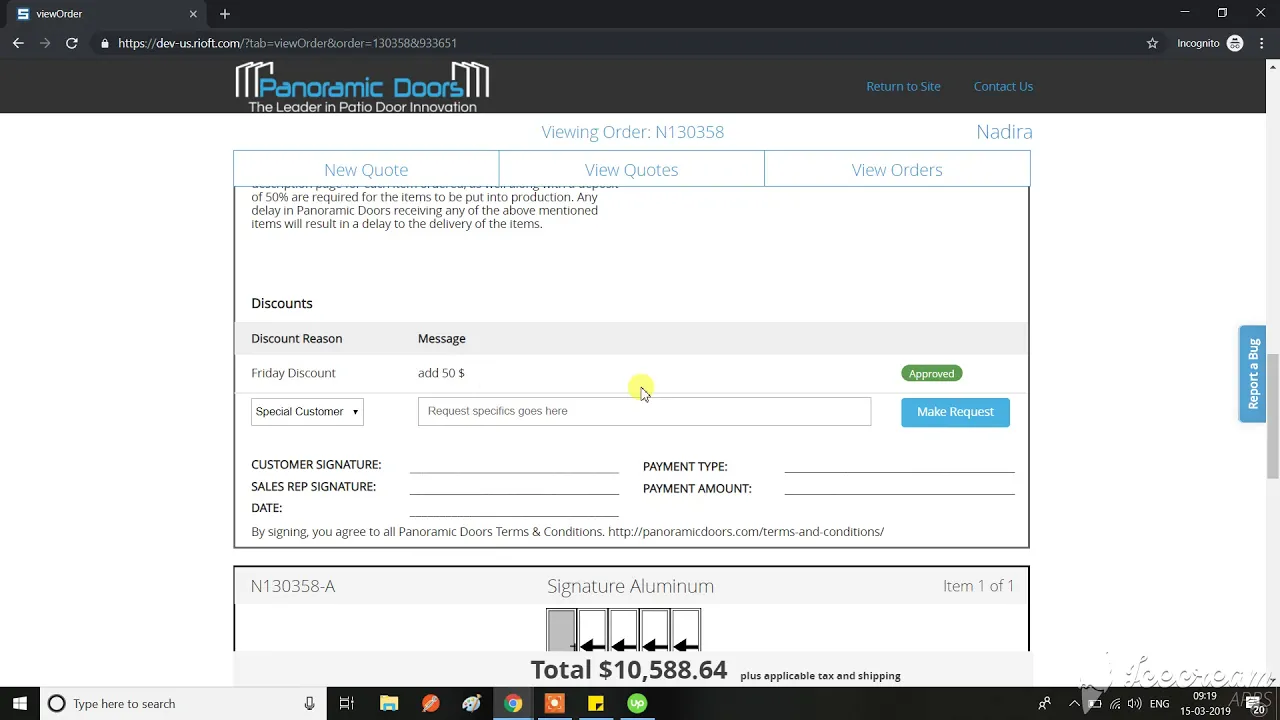Viewport: 1280px width, 720px height.
Task: Click the Nadira user name
Action: 1004,132
